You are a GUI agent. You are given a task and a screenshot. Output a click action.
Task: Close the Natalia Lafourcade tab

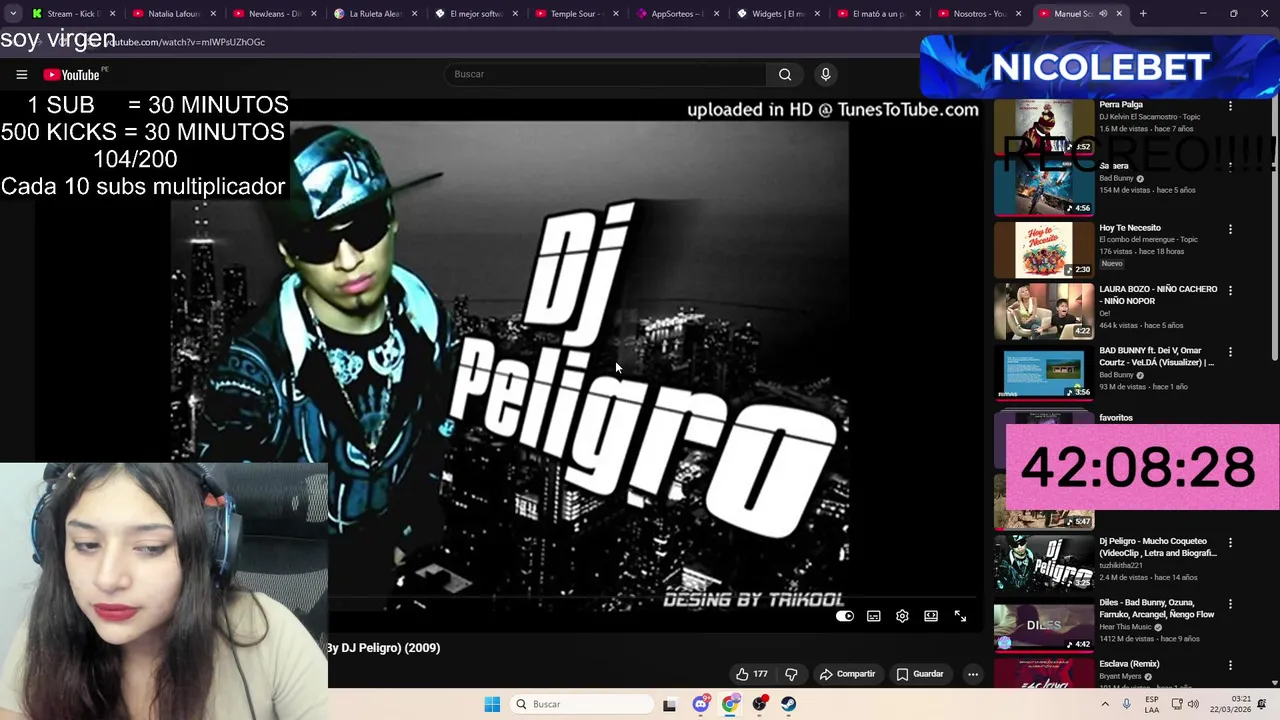212,14
